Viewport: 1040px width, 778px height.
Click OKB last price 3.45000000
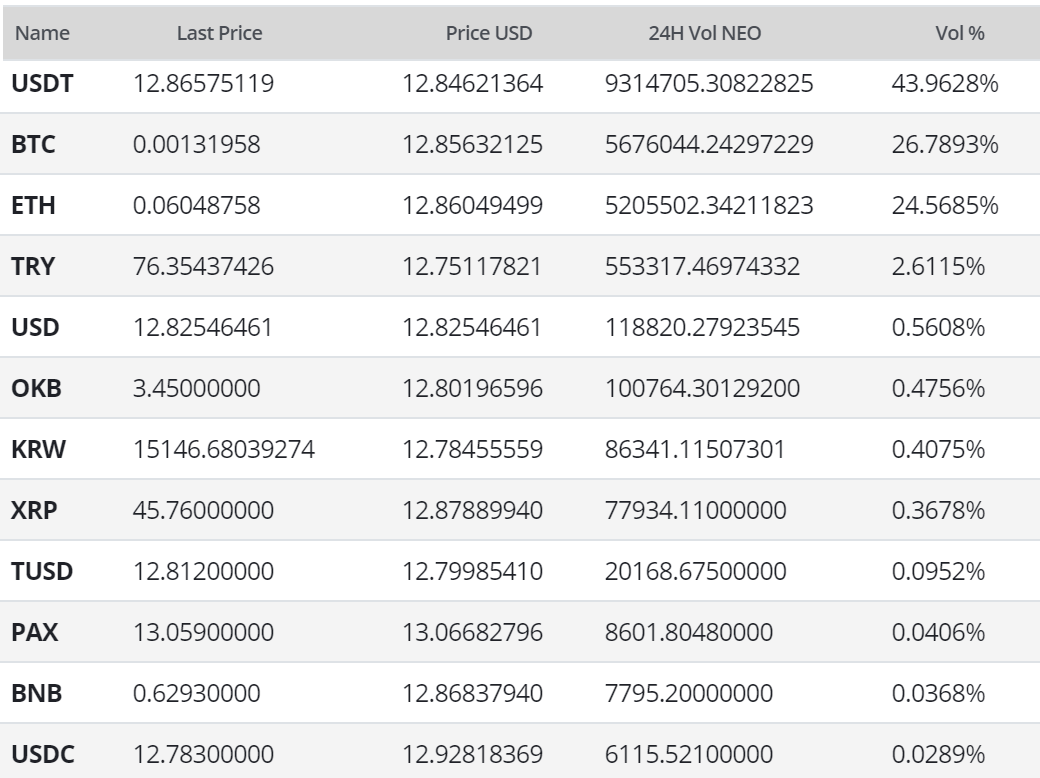pyautogui.click(x=197, y=389)
